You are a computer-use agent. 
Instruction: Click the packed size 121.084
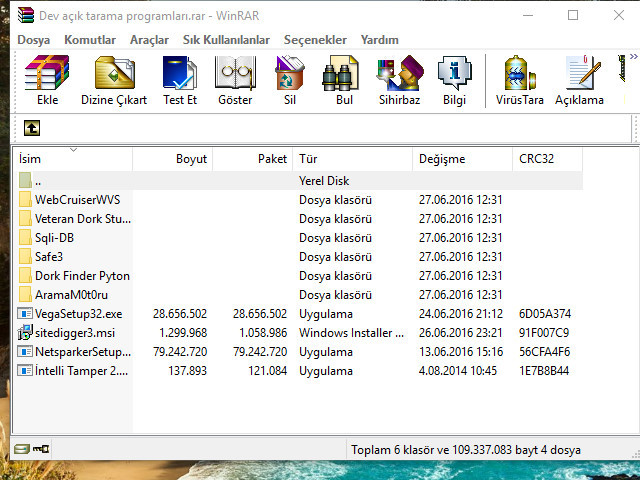pyautogui.click(x=267, y=371)
